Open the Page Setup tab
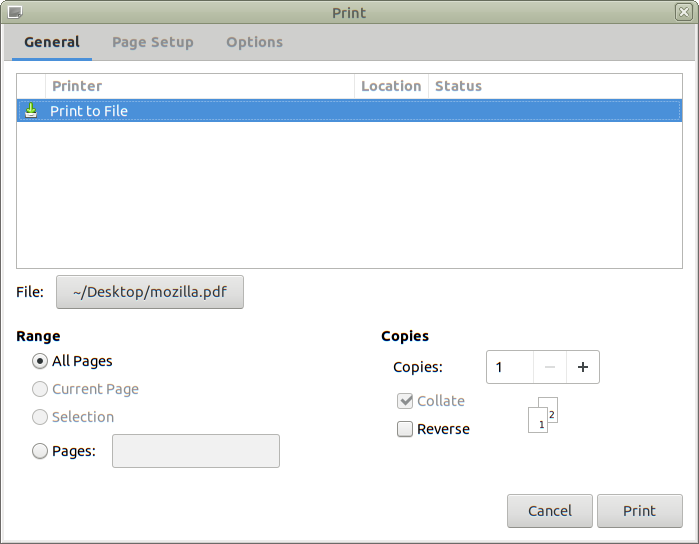This screenshot has height=544, width=699. [x=152, y=42]
